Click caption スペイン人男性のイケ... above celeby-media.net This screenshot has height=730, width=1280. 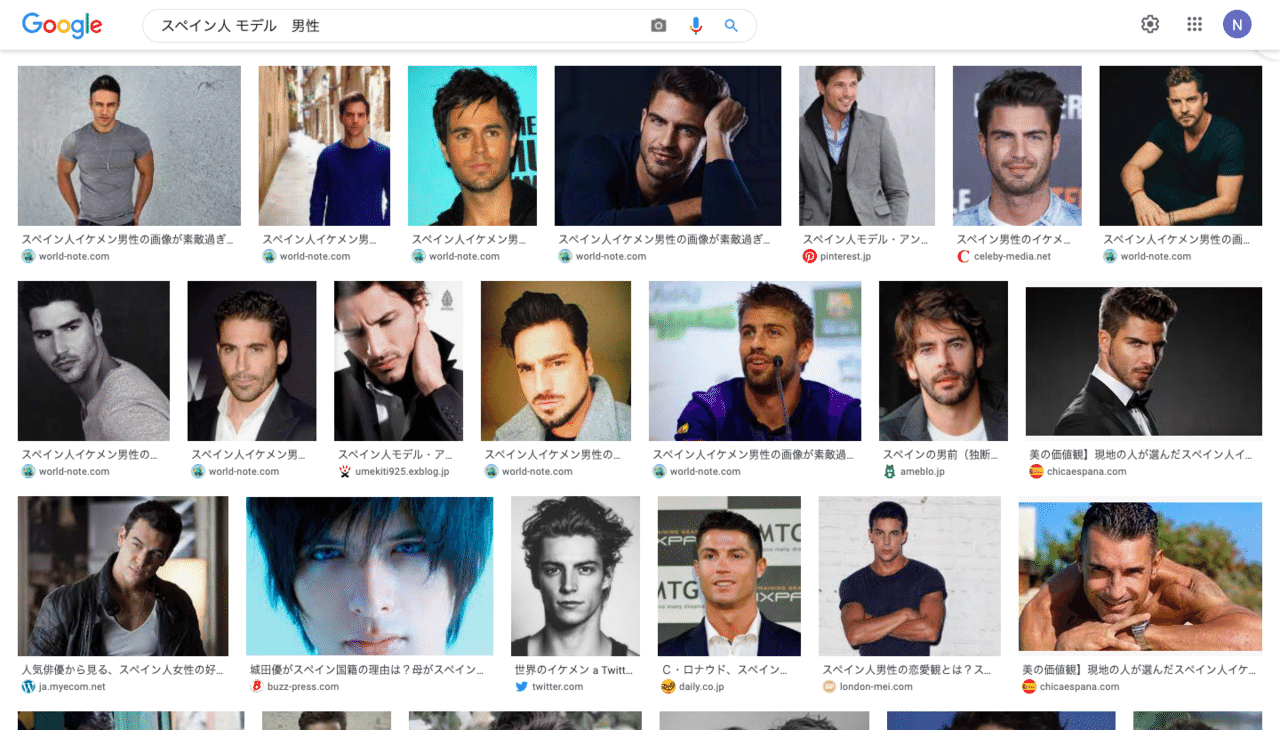(x=1013, y=240)
